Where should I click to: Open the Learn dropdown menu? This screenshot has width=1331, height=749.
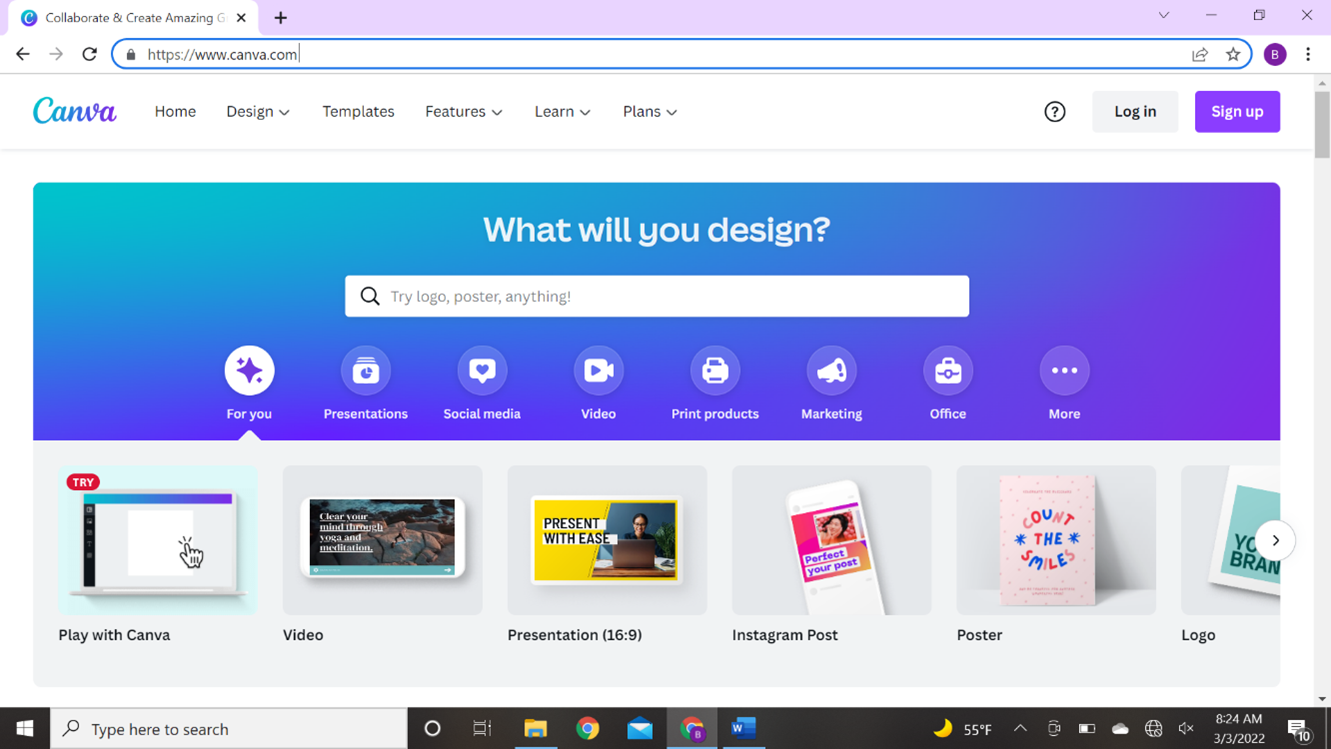(563, 112)
